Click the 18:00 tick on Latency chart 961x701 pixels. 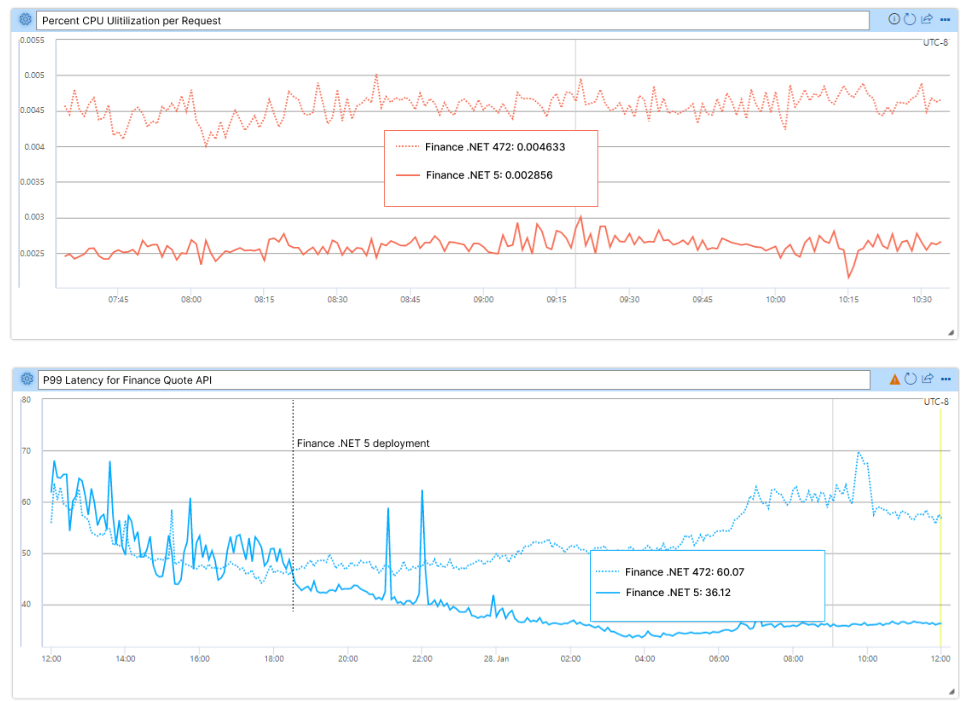(x=274, y=659)
